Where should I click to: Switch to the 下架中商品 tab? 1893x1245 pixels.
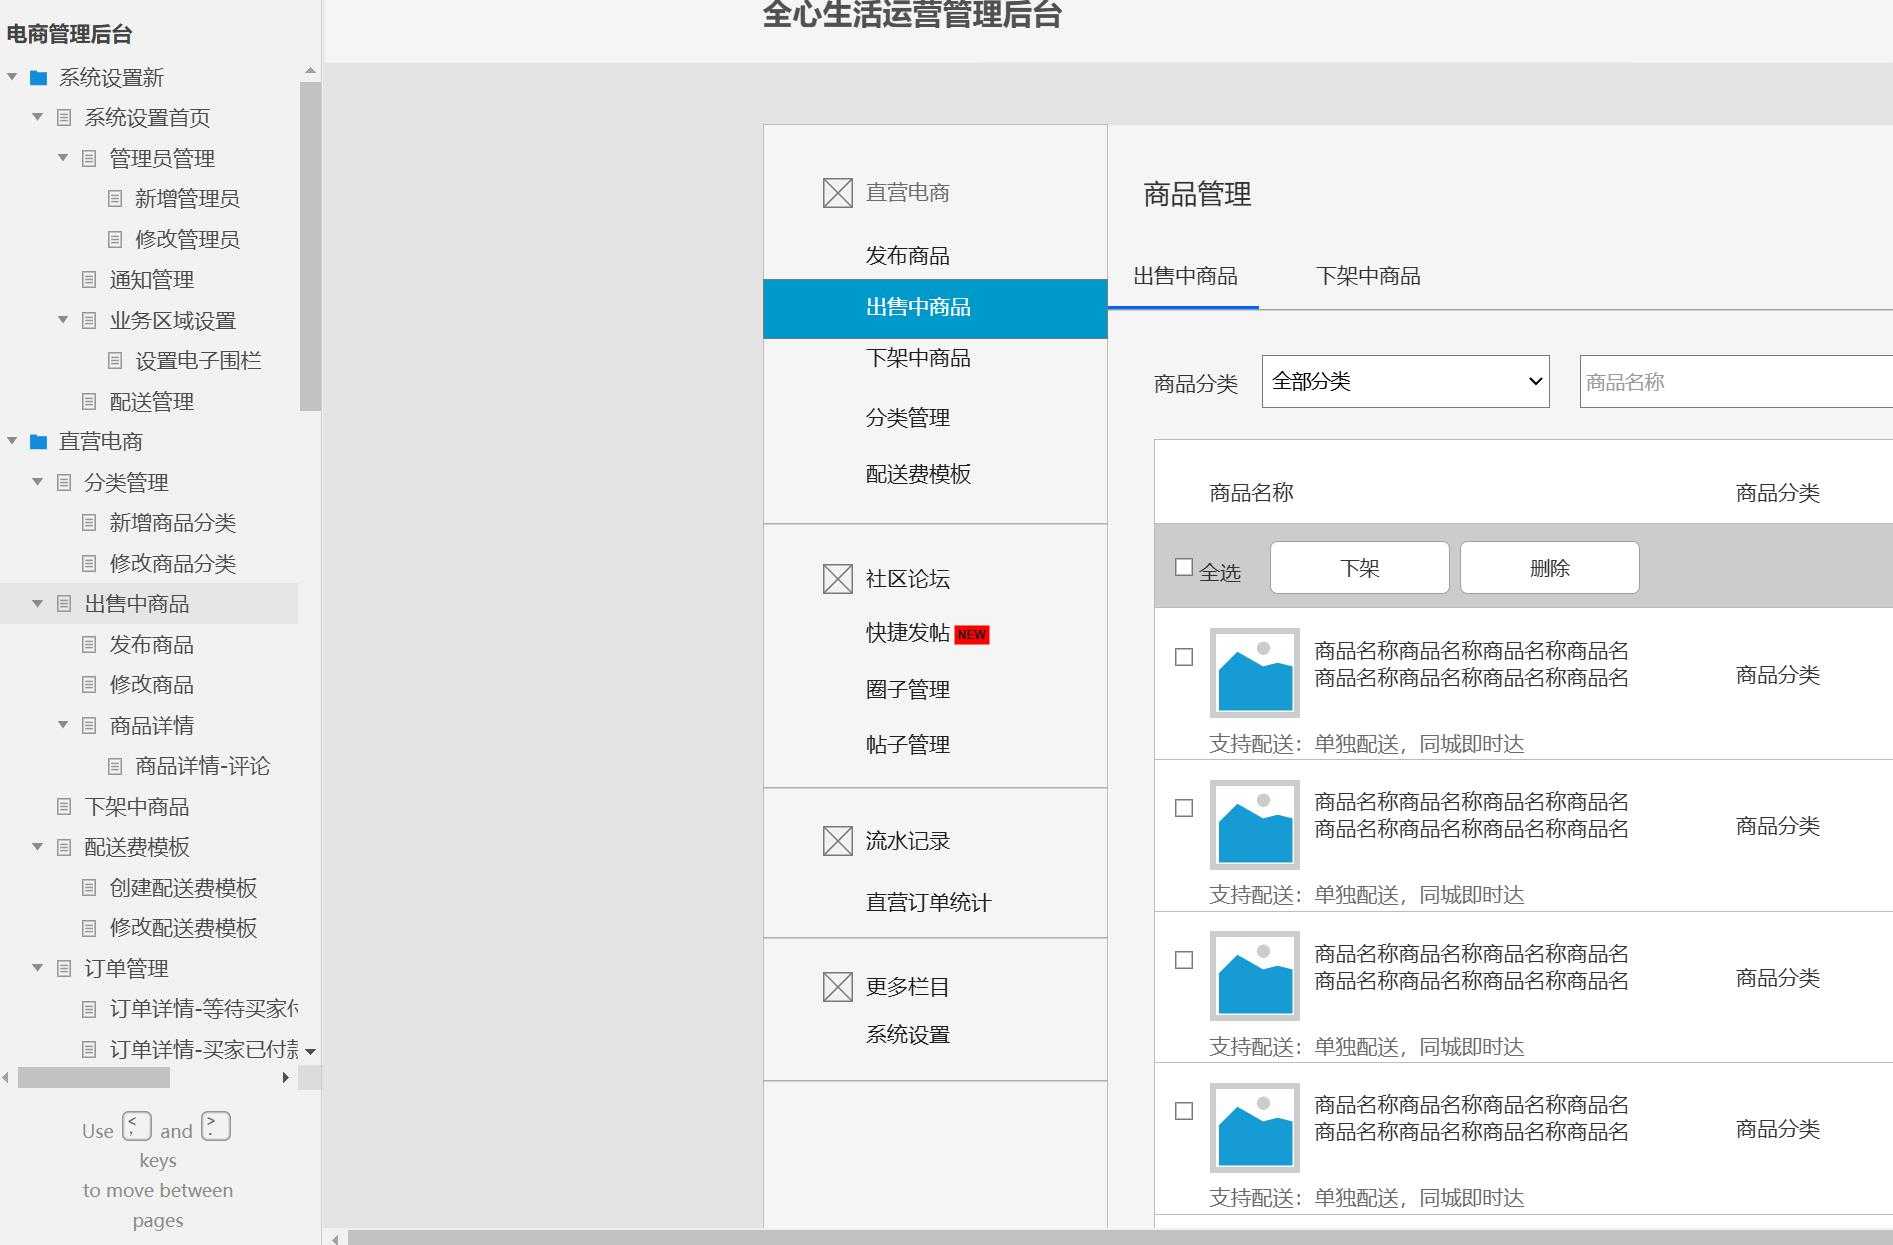click(x=1368, y=276)
